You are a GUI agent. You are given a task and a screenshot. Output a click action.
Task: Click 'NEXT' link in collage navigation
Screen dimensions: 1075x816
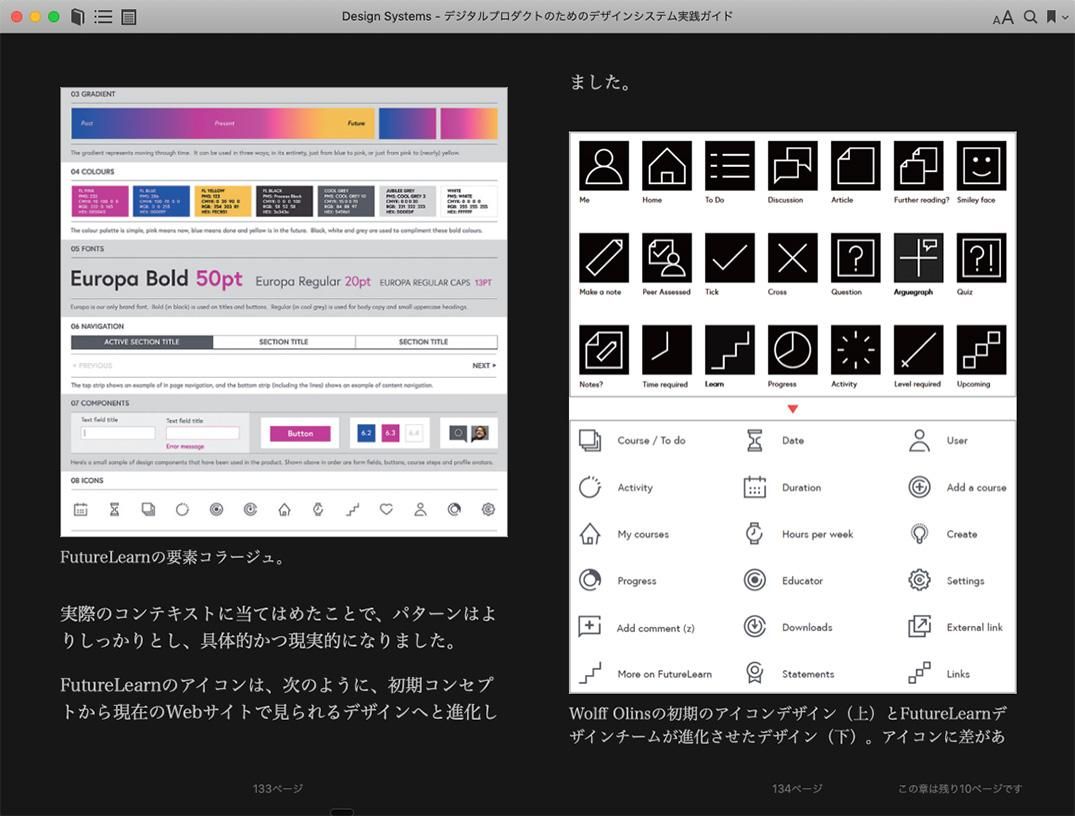(484, 365)
